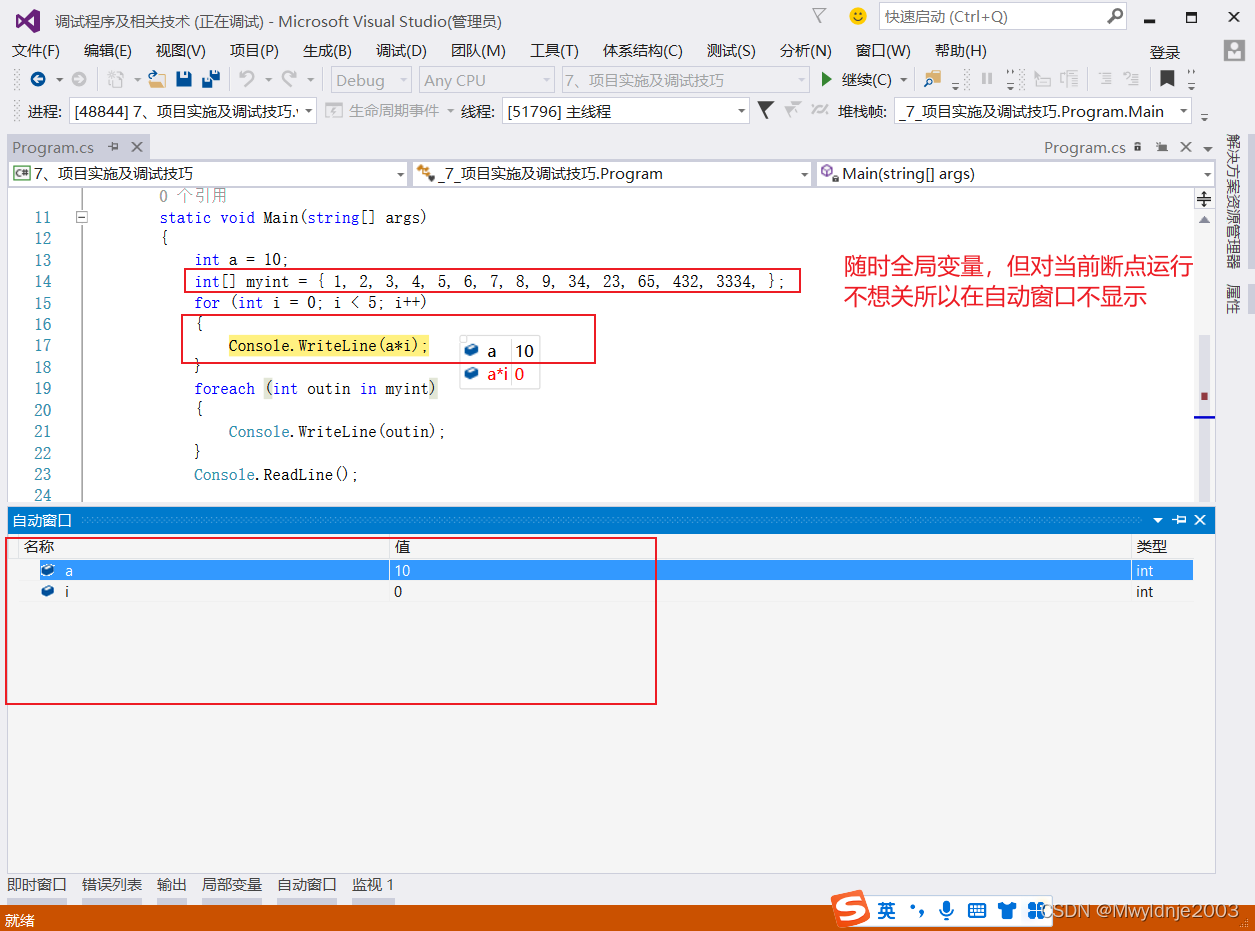Open the 解决方案资源管理器 side tab
Screen dimensions: 1255x931
pos(1234,201)
